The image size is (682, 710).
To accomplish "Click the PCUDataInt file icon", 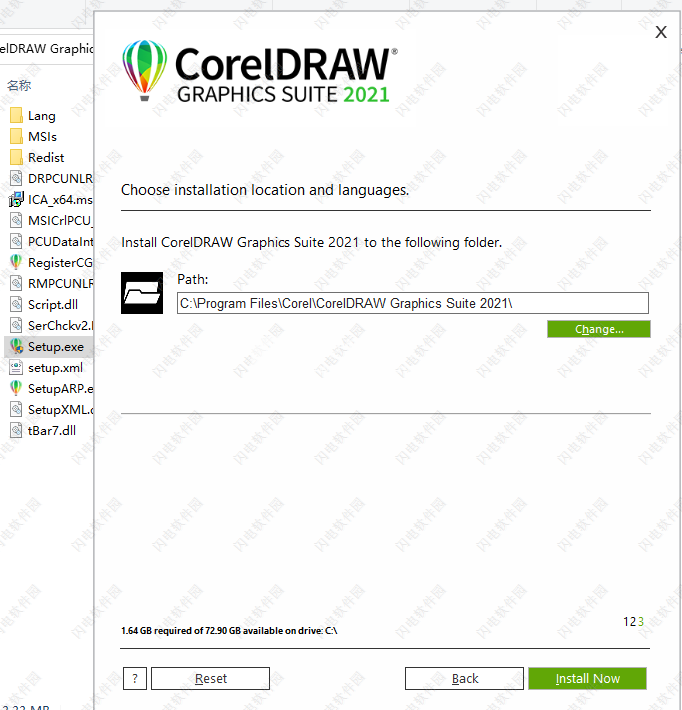I will coord(16,241).
